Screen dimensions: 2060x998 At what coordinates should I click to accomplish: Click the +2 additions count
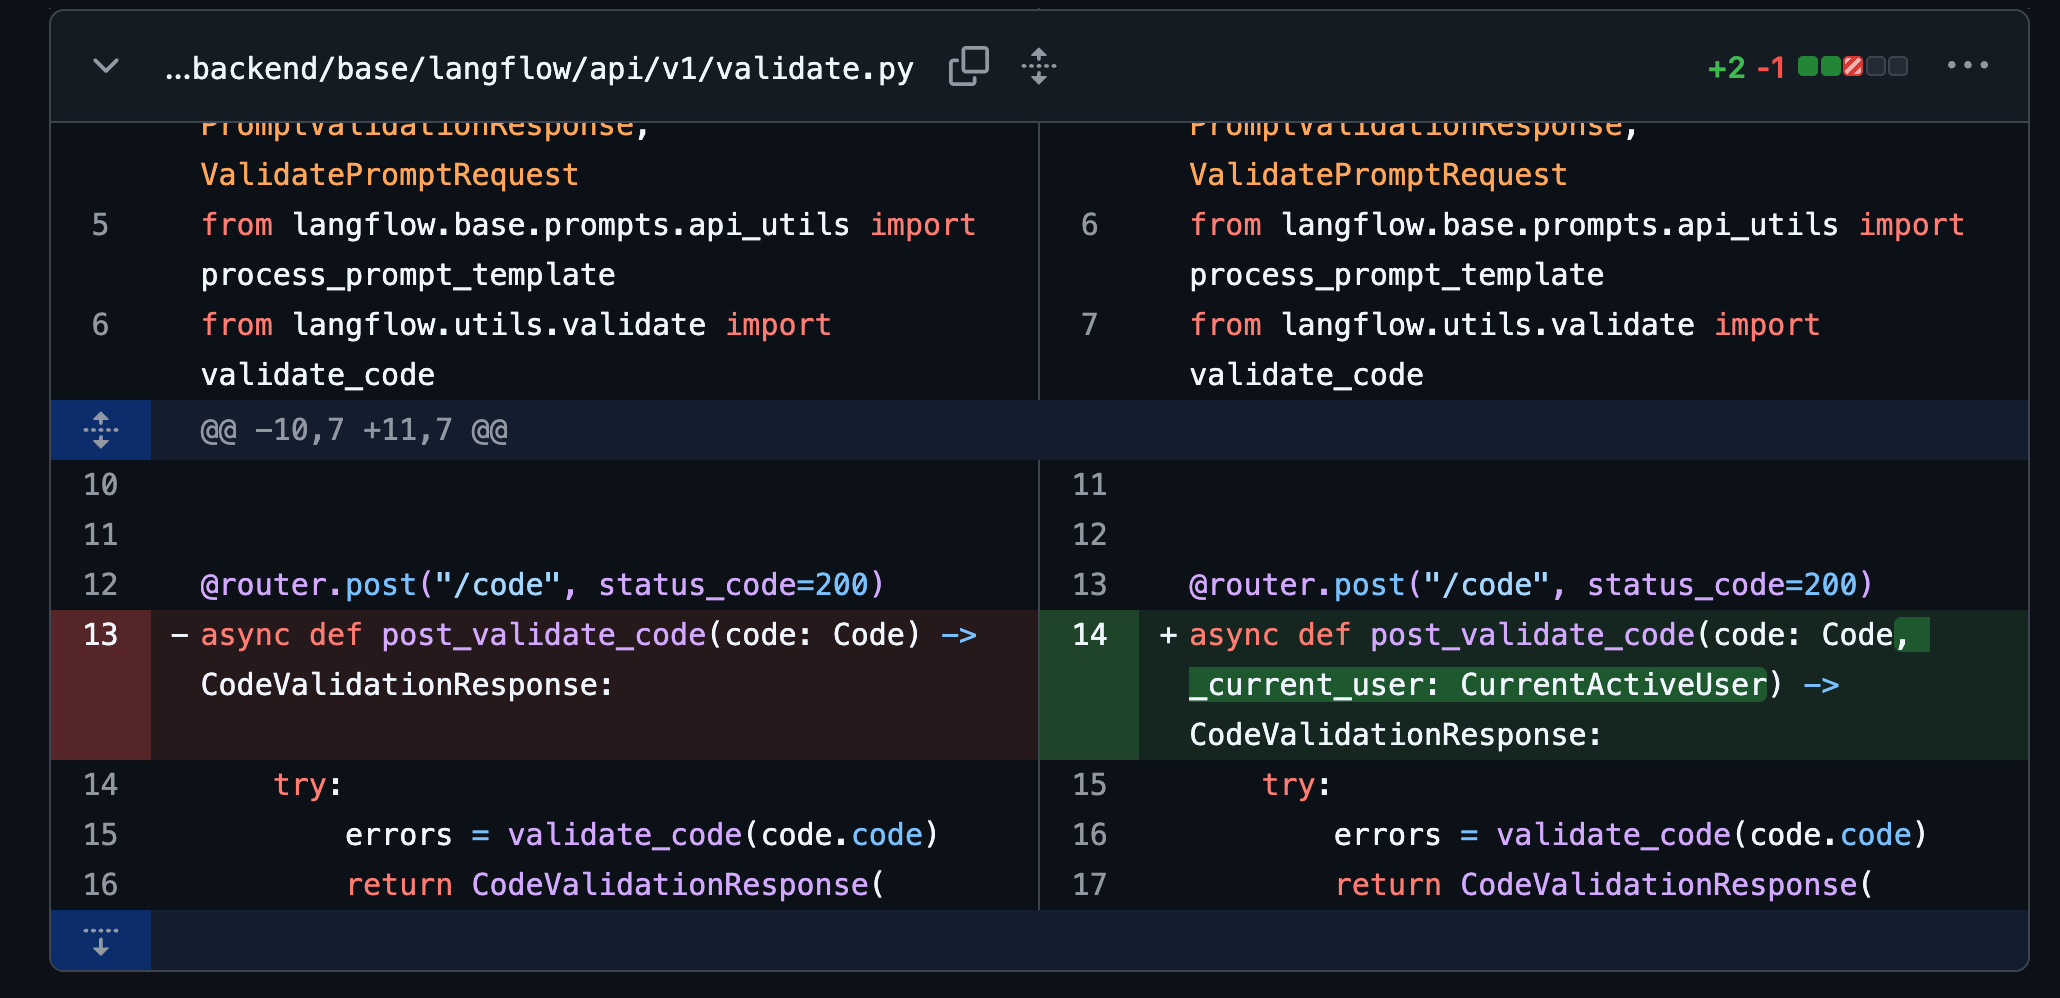[1726, 68]
